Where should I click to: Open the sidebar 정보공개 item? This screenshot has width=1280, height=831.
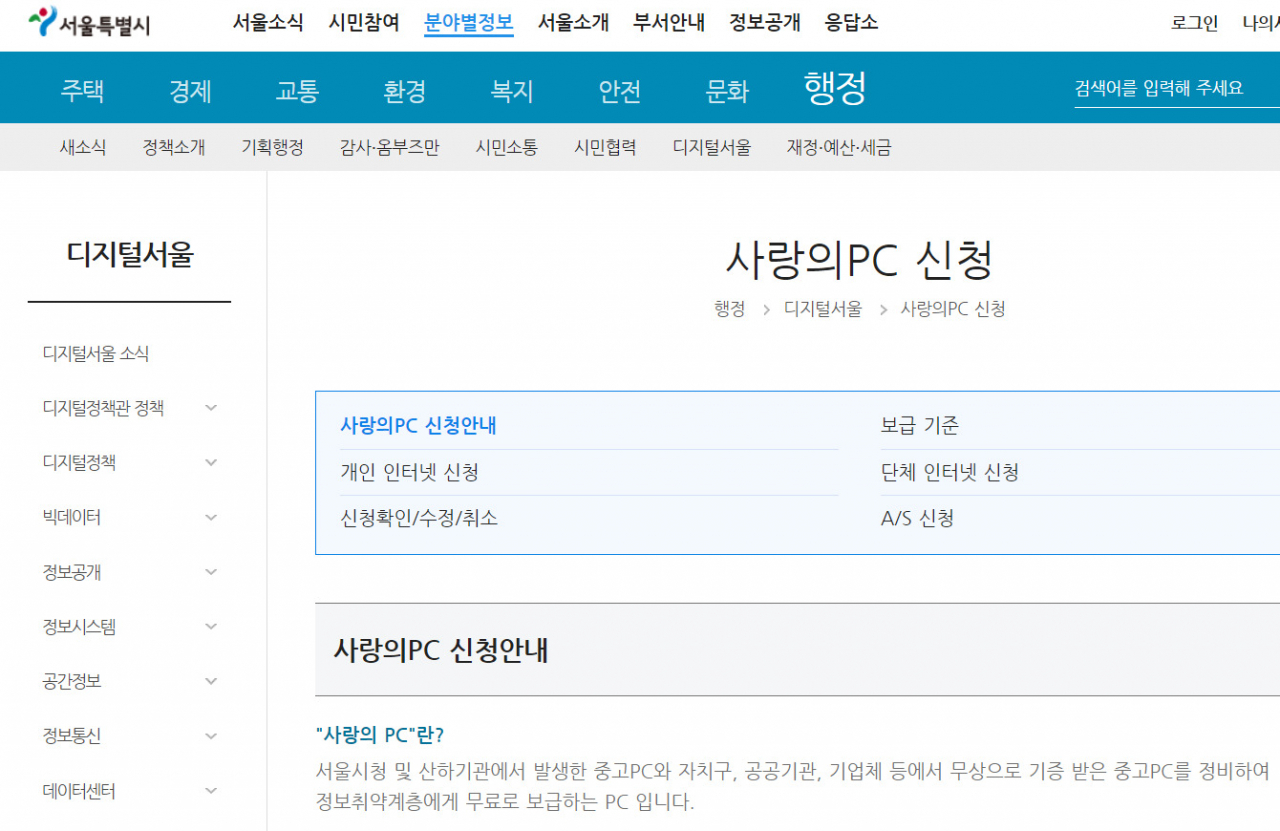click(x=71, y=572)
